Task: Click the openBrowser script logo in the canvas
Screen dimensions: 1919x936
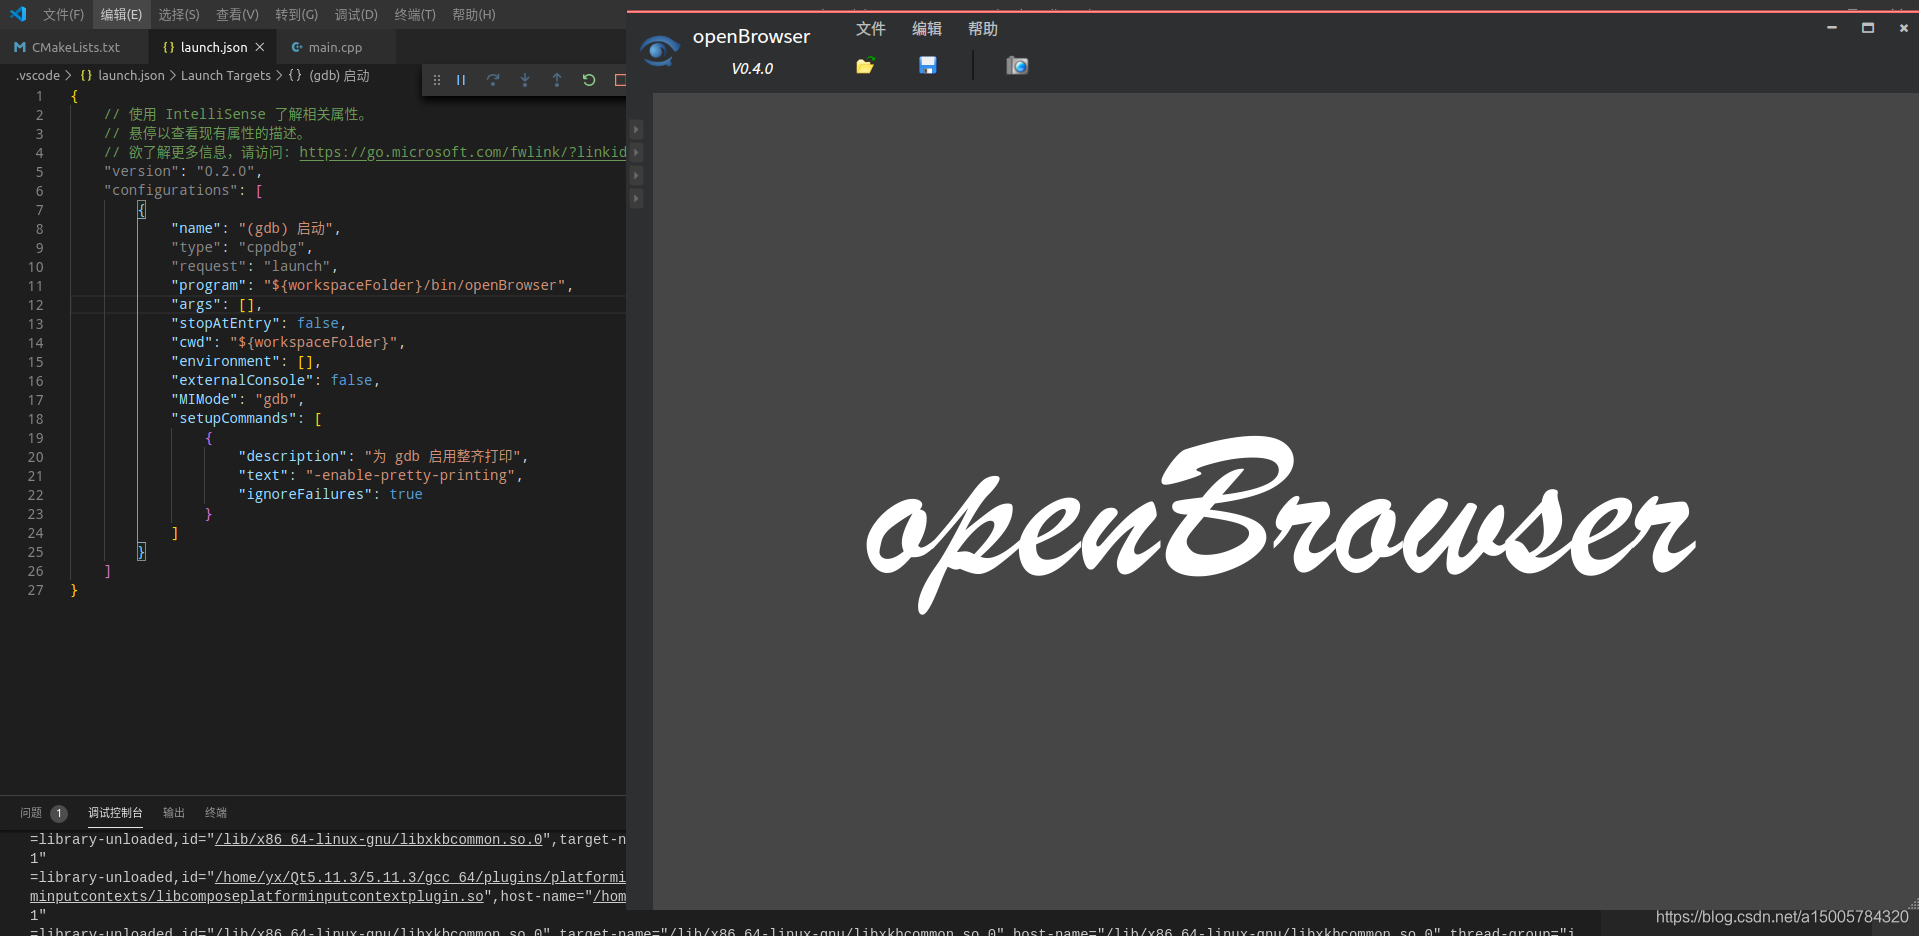Action: click(1281, 523)
